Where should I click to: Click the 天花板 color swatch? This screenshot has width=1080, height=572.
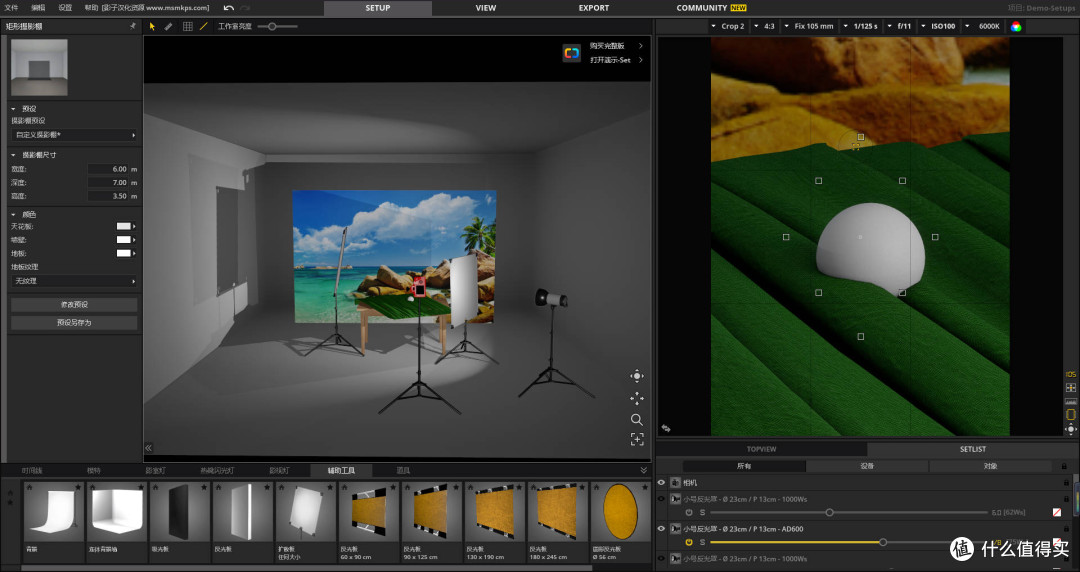coord(124,226)
